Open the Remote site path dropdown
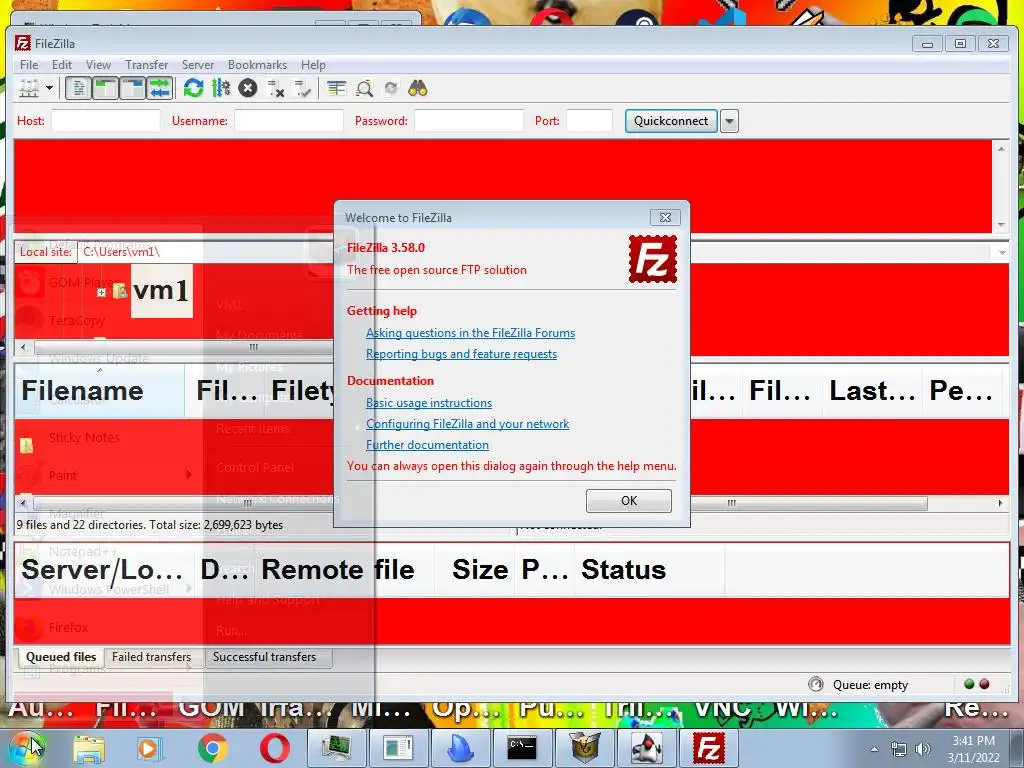 (1002, 252)
